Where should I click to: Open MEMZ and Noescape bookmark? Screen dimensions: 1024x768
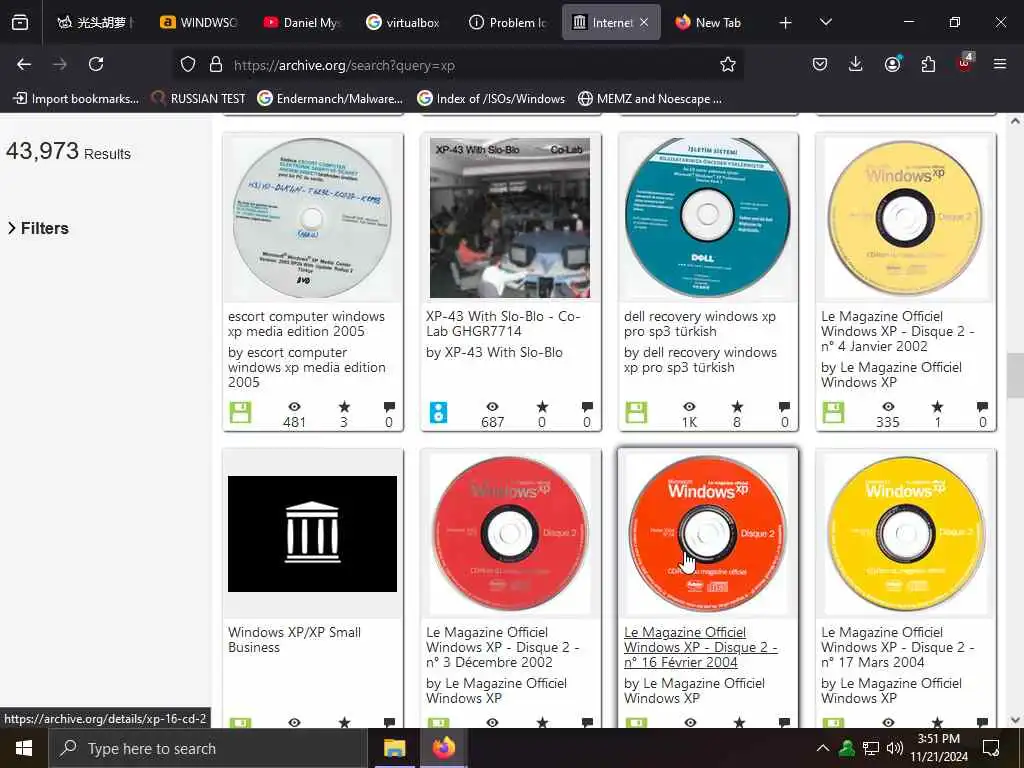pyautogui.click(x=650, y=99)
